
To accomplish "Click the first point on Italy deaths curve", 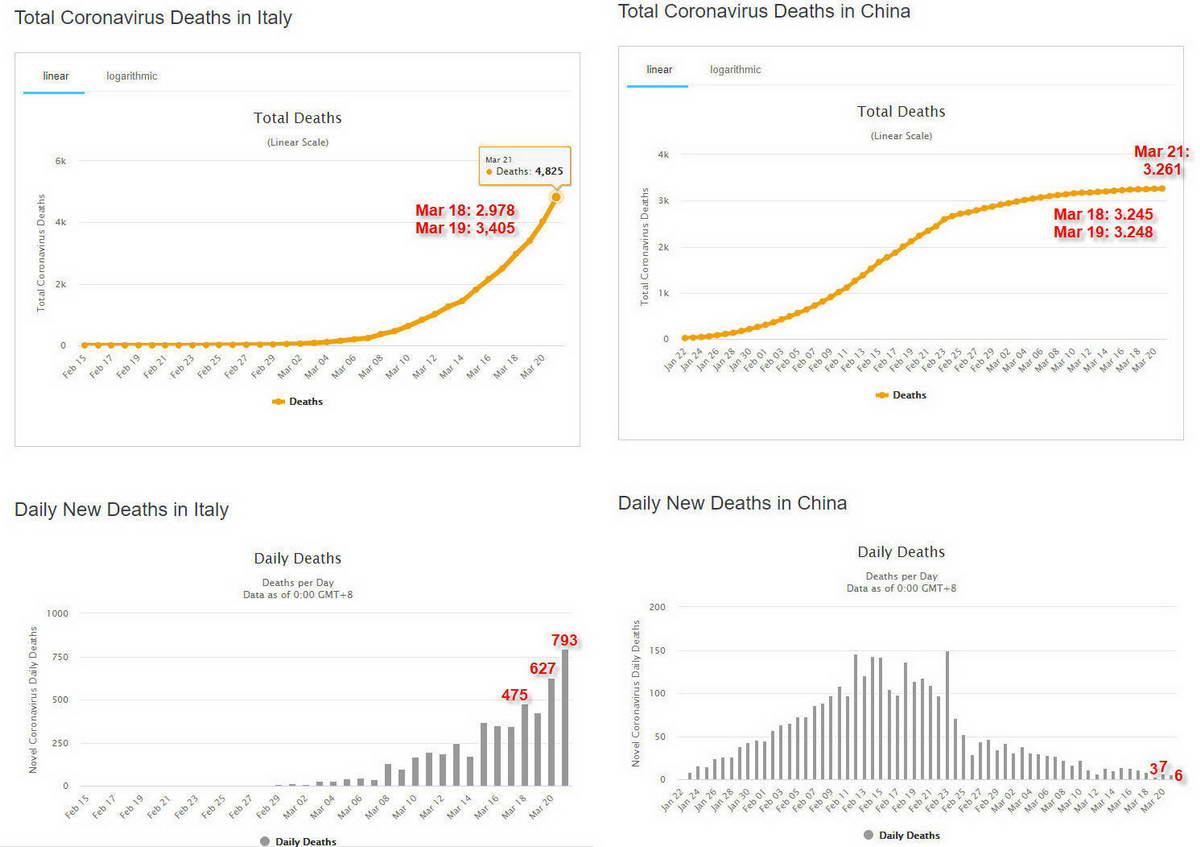I will 84,345.
